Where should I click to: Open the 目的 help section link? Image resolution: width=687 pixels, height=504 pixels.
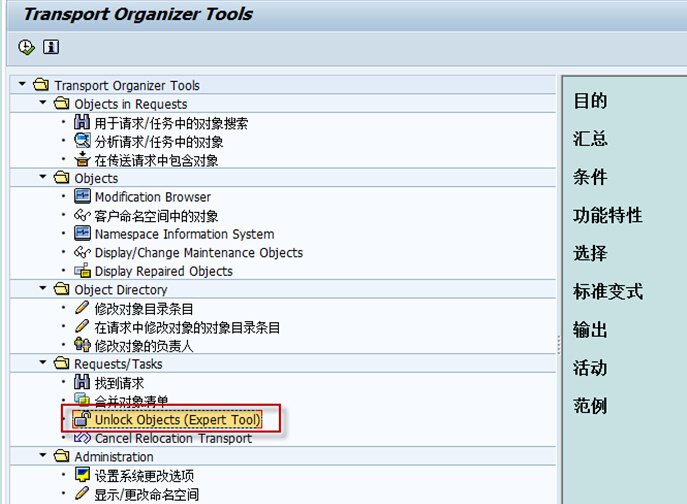point(590,101)
